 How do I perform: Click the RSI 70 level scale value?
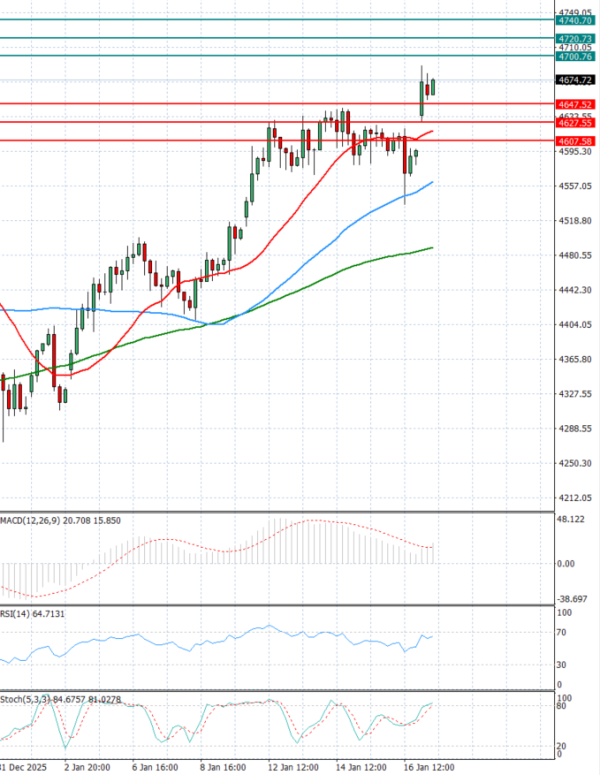563,633
